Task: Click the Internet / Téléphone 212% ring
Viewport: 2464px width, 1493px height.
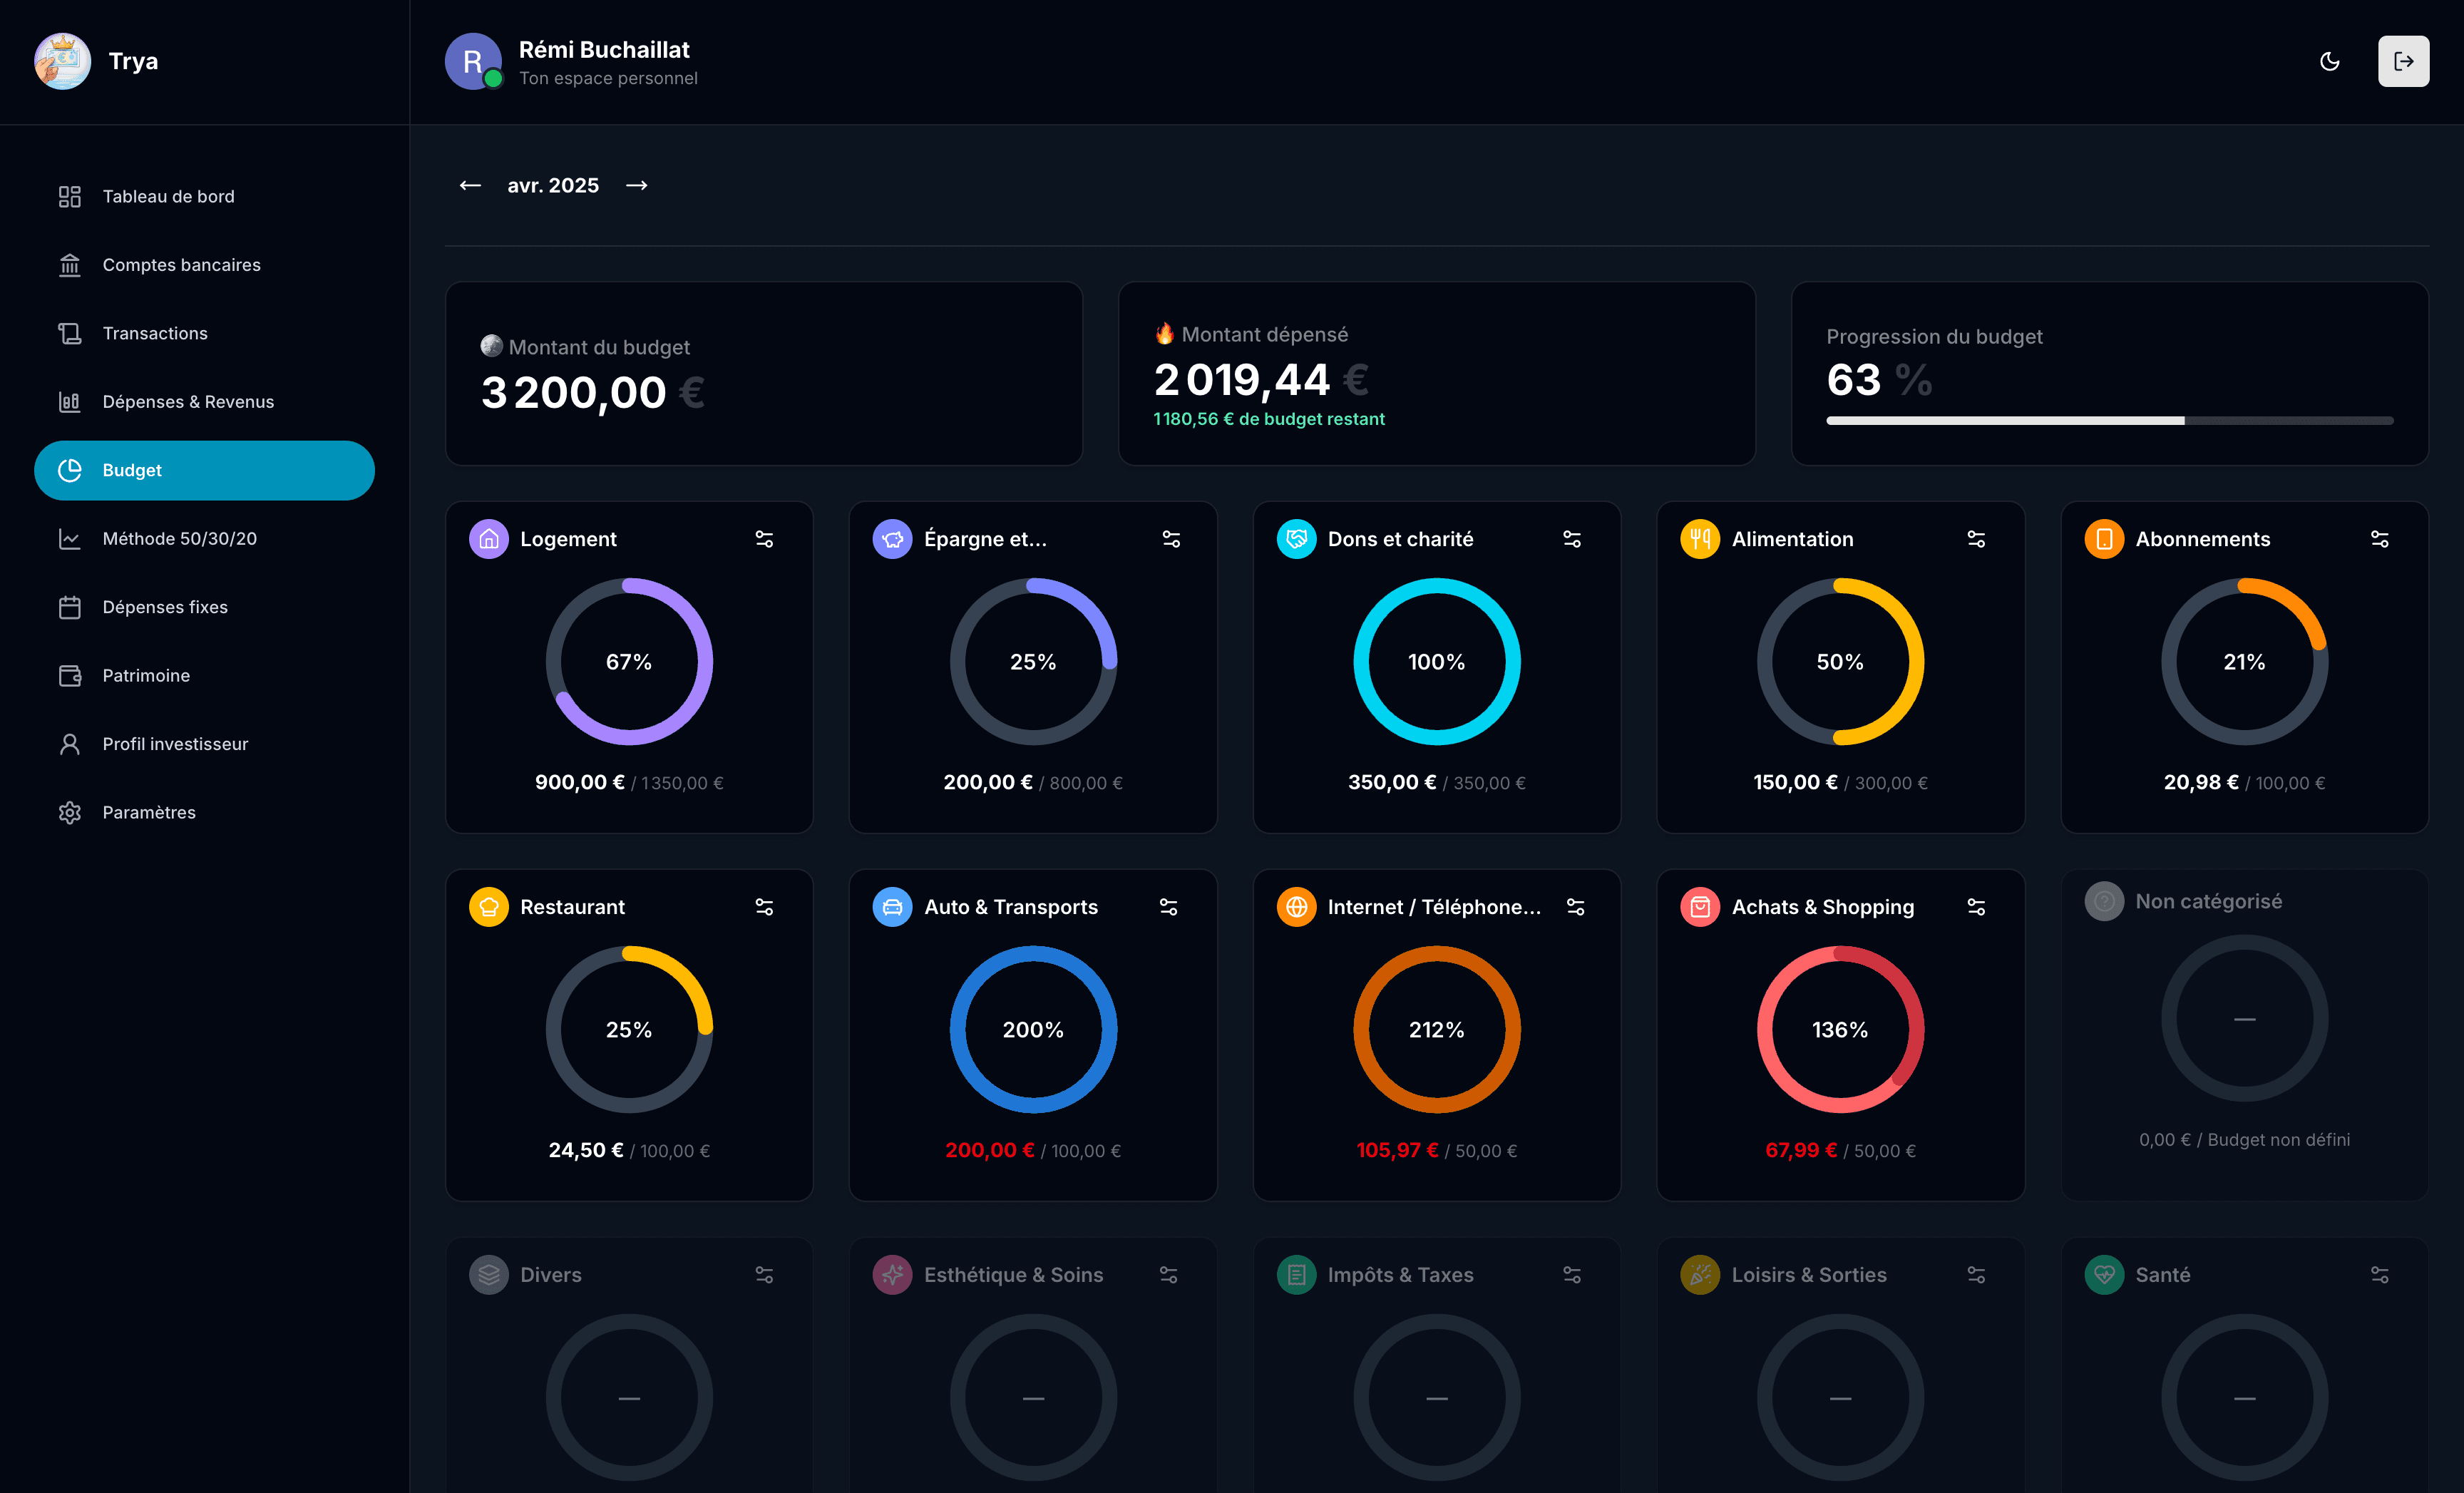Action: pos(1437,1029)
